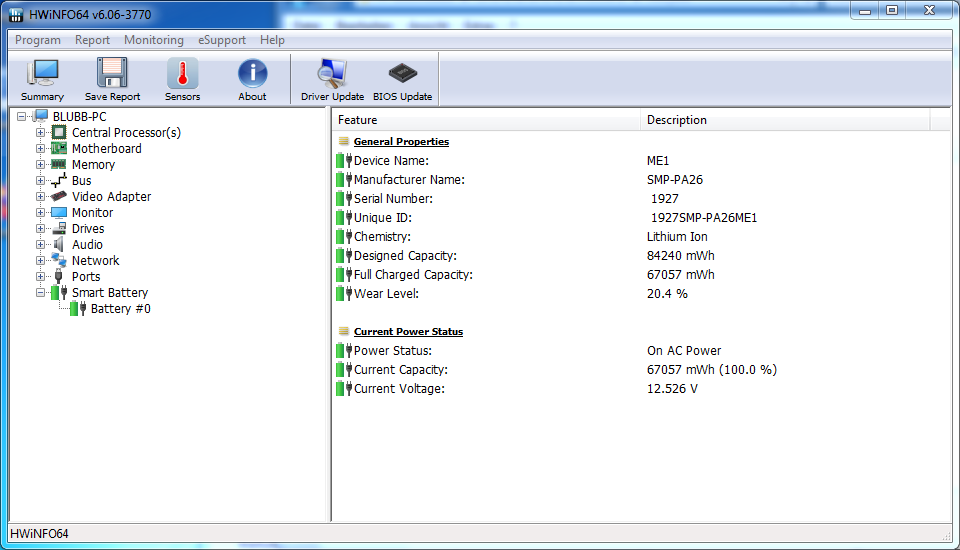Click the Monitor tree icon
This screenshot has height=550, width=960.
point(59,213)
